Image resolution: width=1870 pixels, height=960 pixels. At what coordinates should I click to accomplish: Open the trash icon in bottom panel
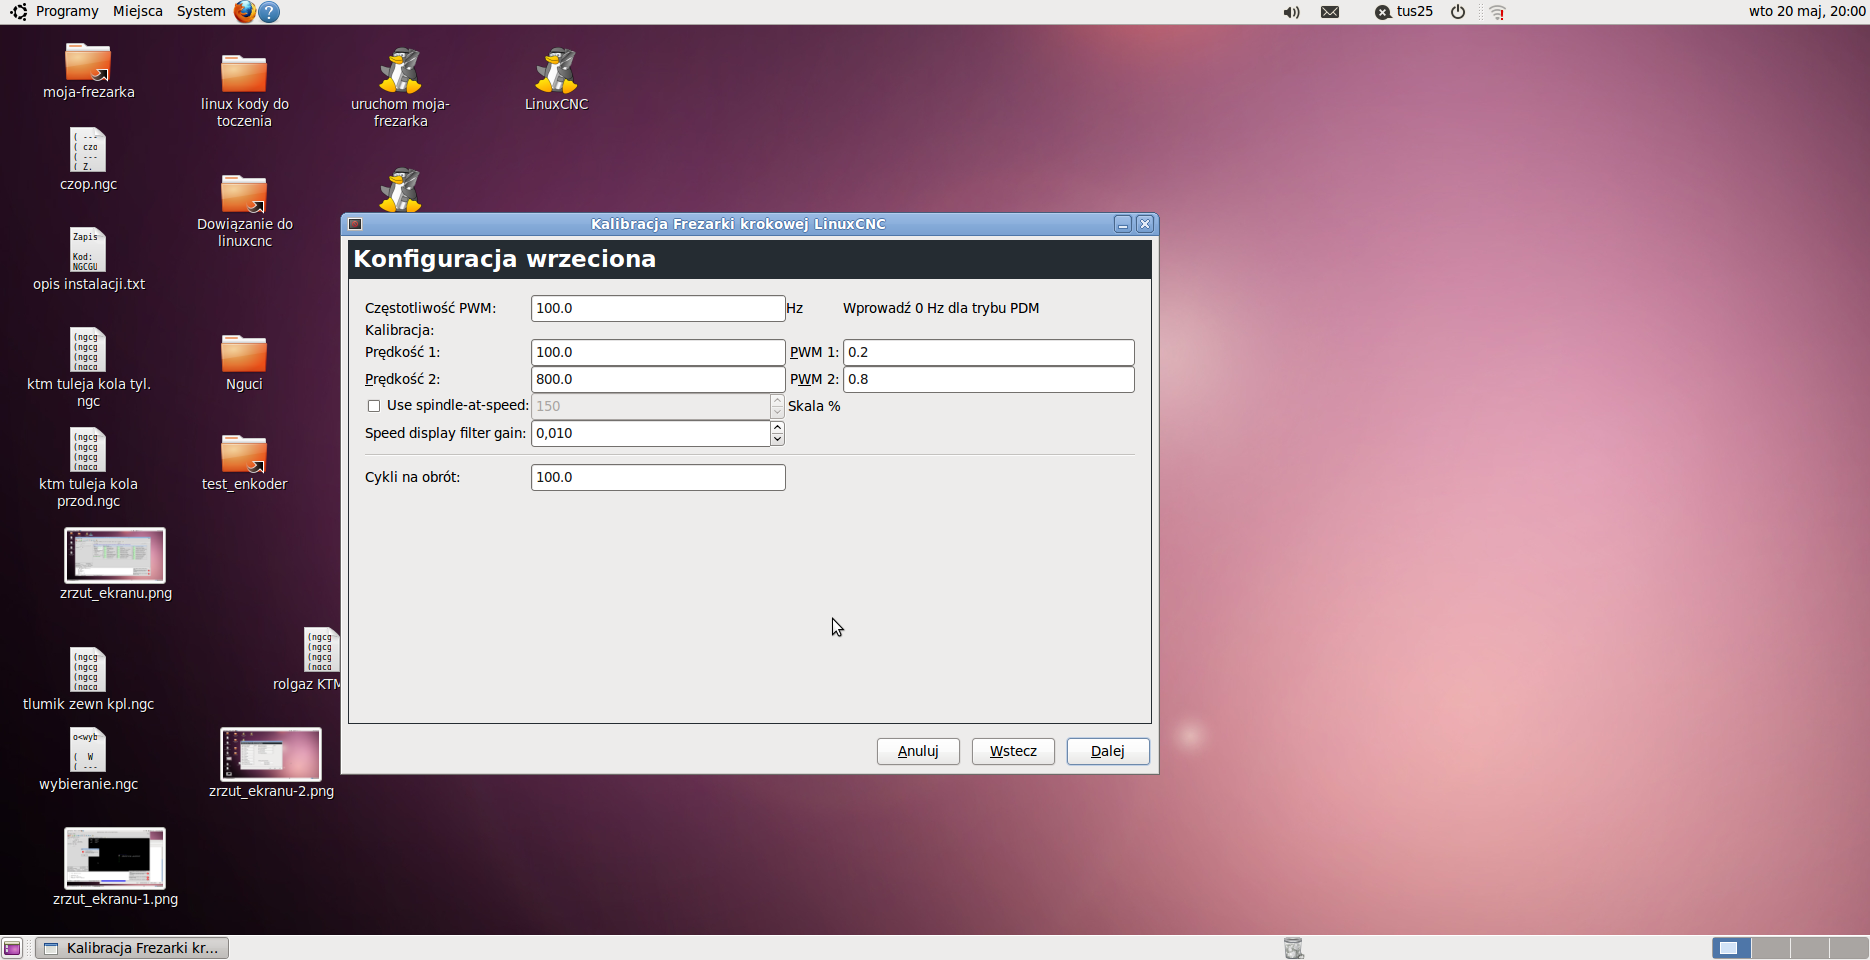click(x=1293, y=948)
